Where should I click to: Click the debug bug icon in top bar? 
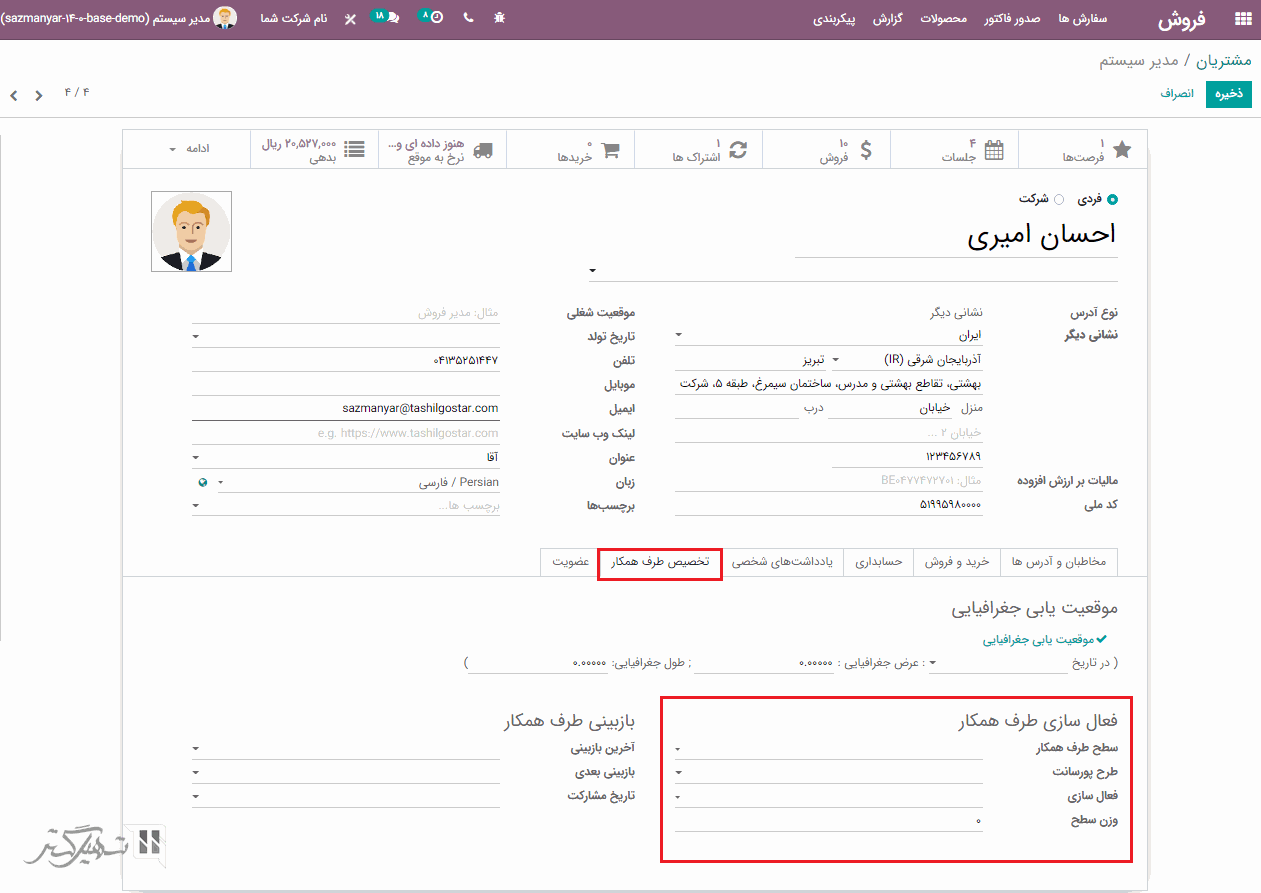click(500, 19)
